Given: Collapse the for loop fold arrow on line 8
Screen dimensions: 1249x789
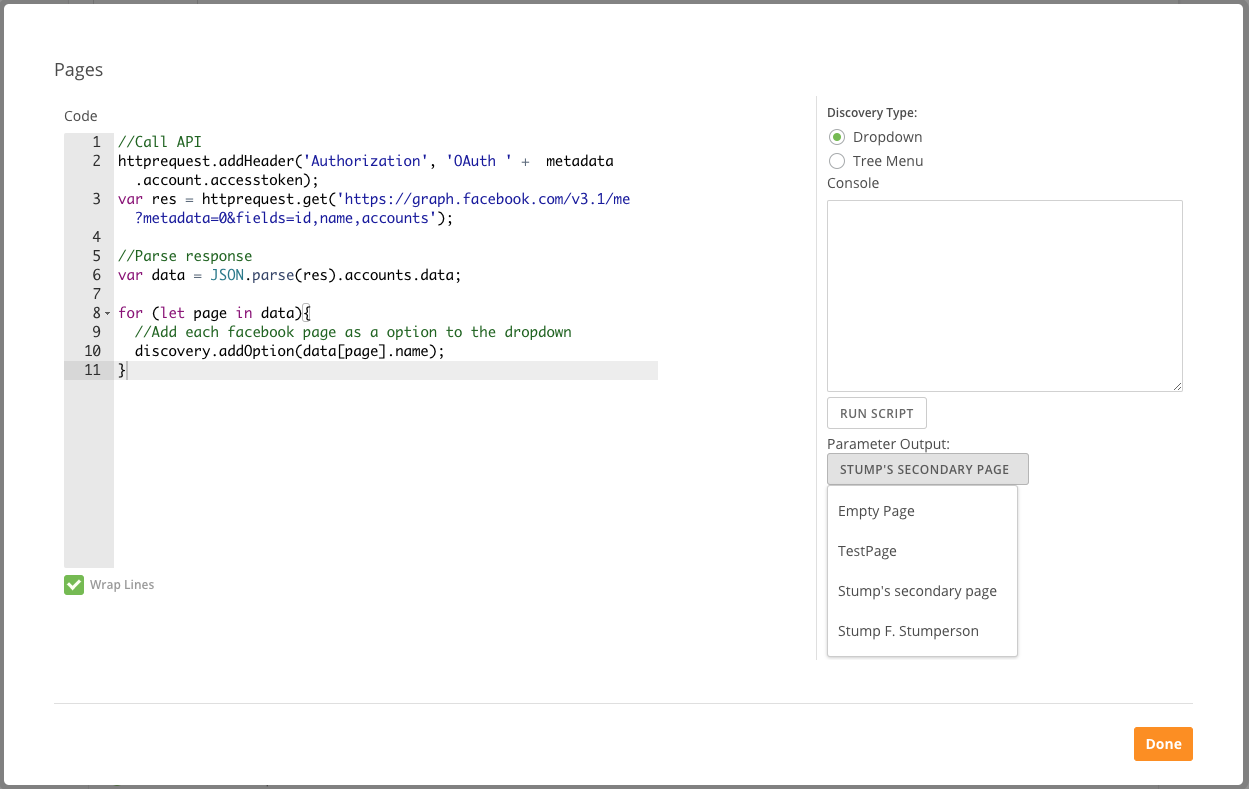Looking at the screenshot, I should (x=107, y=314).
